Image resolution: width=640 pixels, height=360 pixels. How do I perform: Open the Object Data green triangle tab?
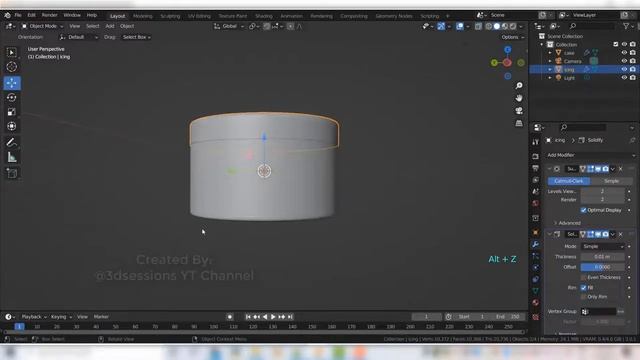(x=535, y=291)
